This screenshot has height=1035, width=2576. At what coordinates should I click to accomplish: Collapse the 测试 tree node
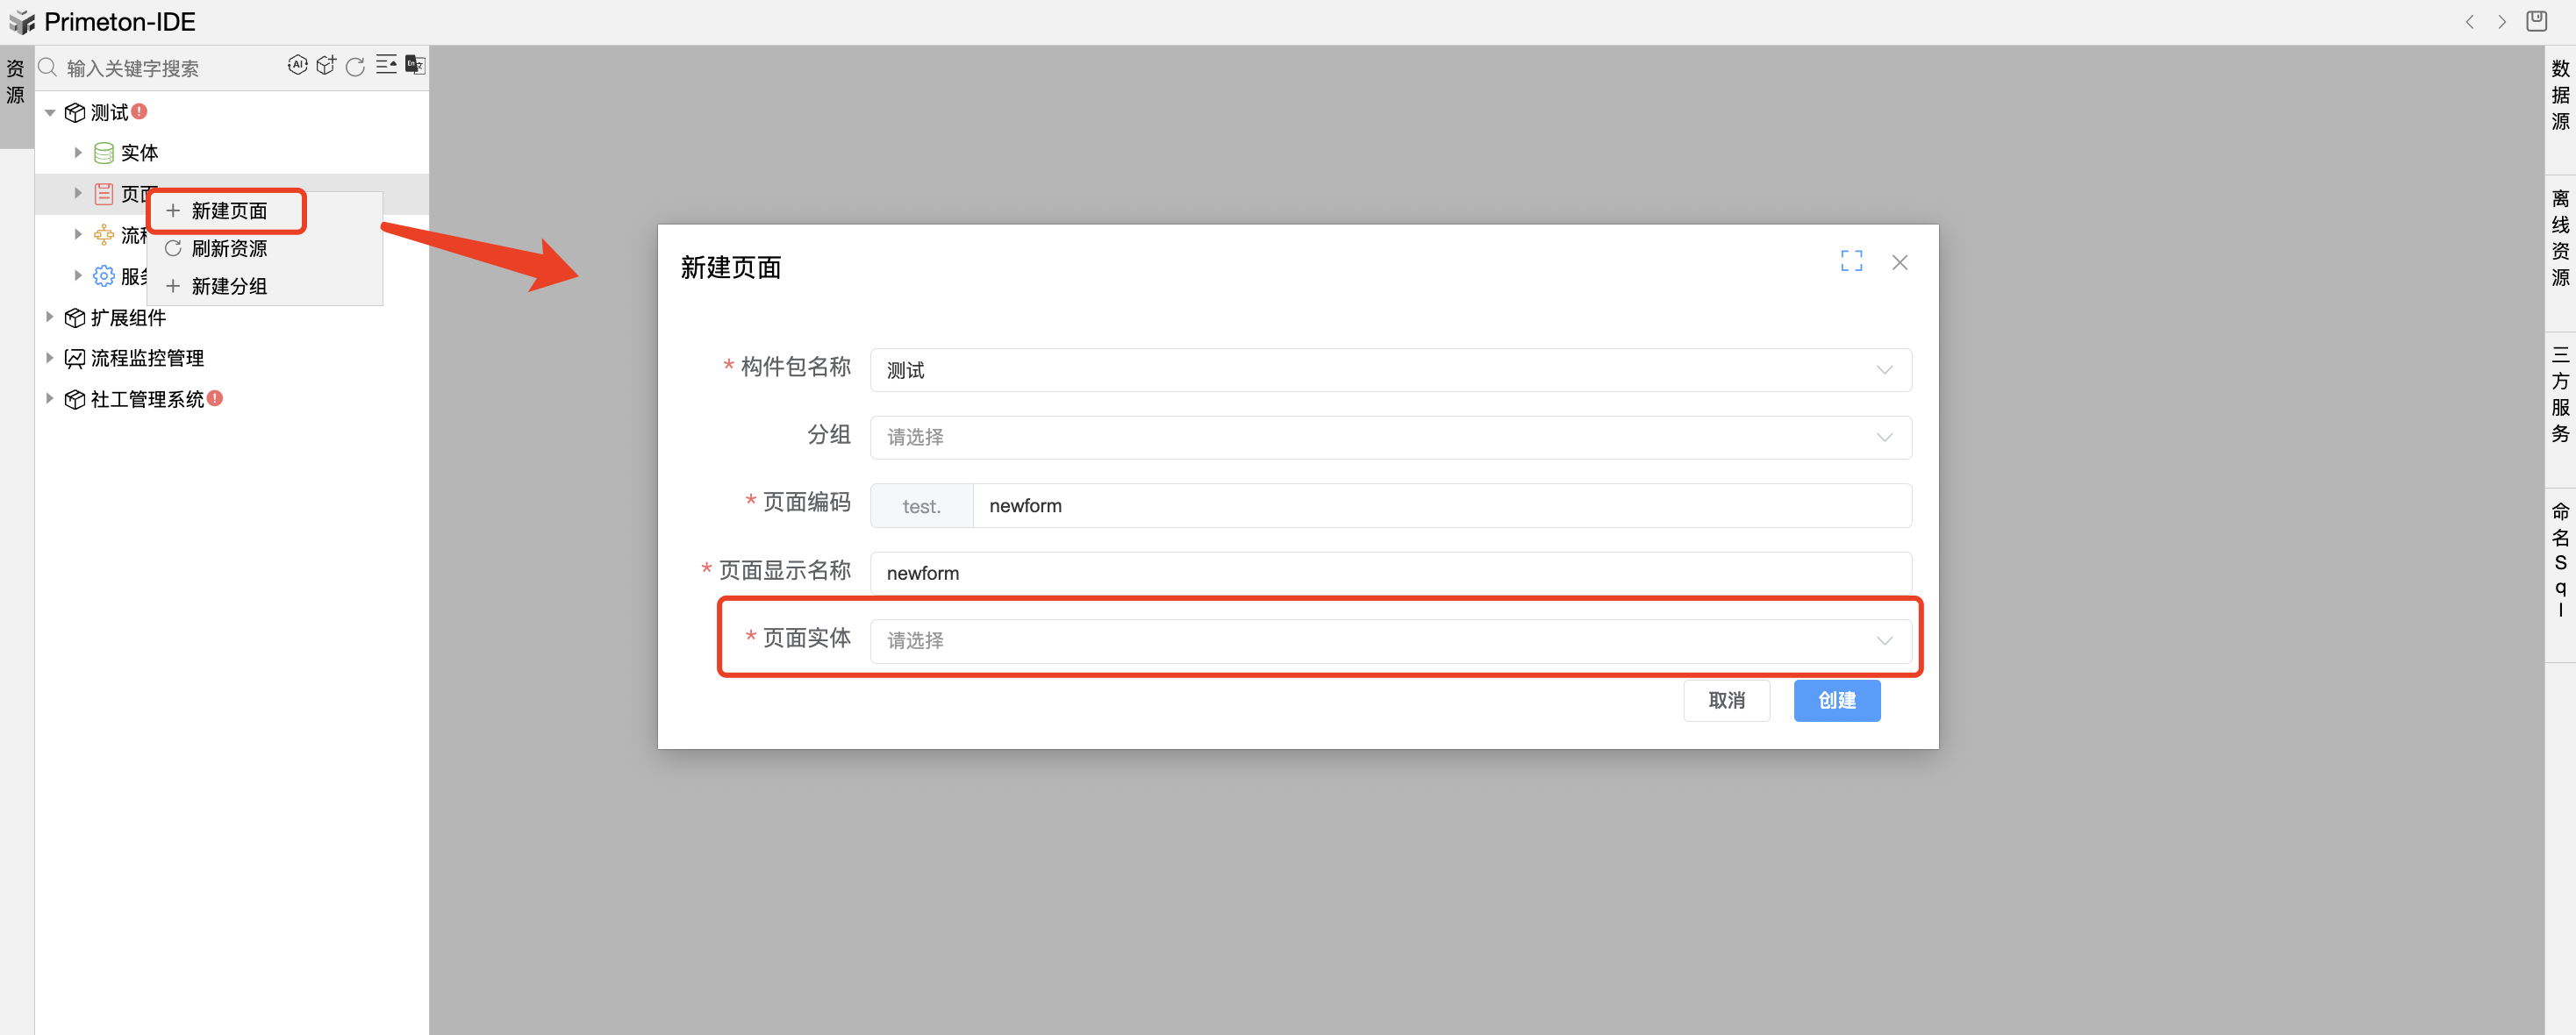click(50, 113)
